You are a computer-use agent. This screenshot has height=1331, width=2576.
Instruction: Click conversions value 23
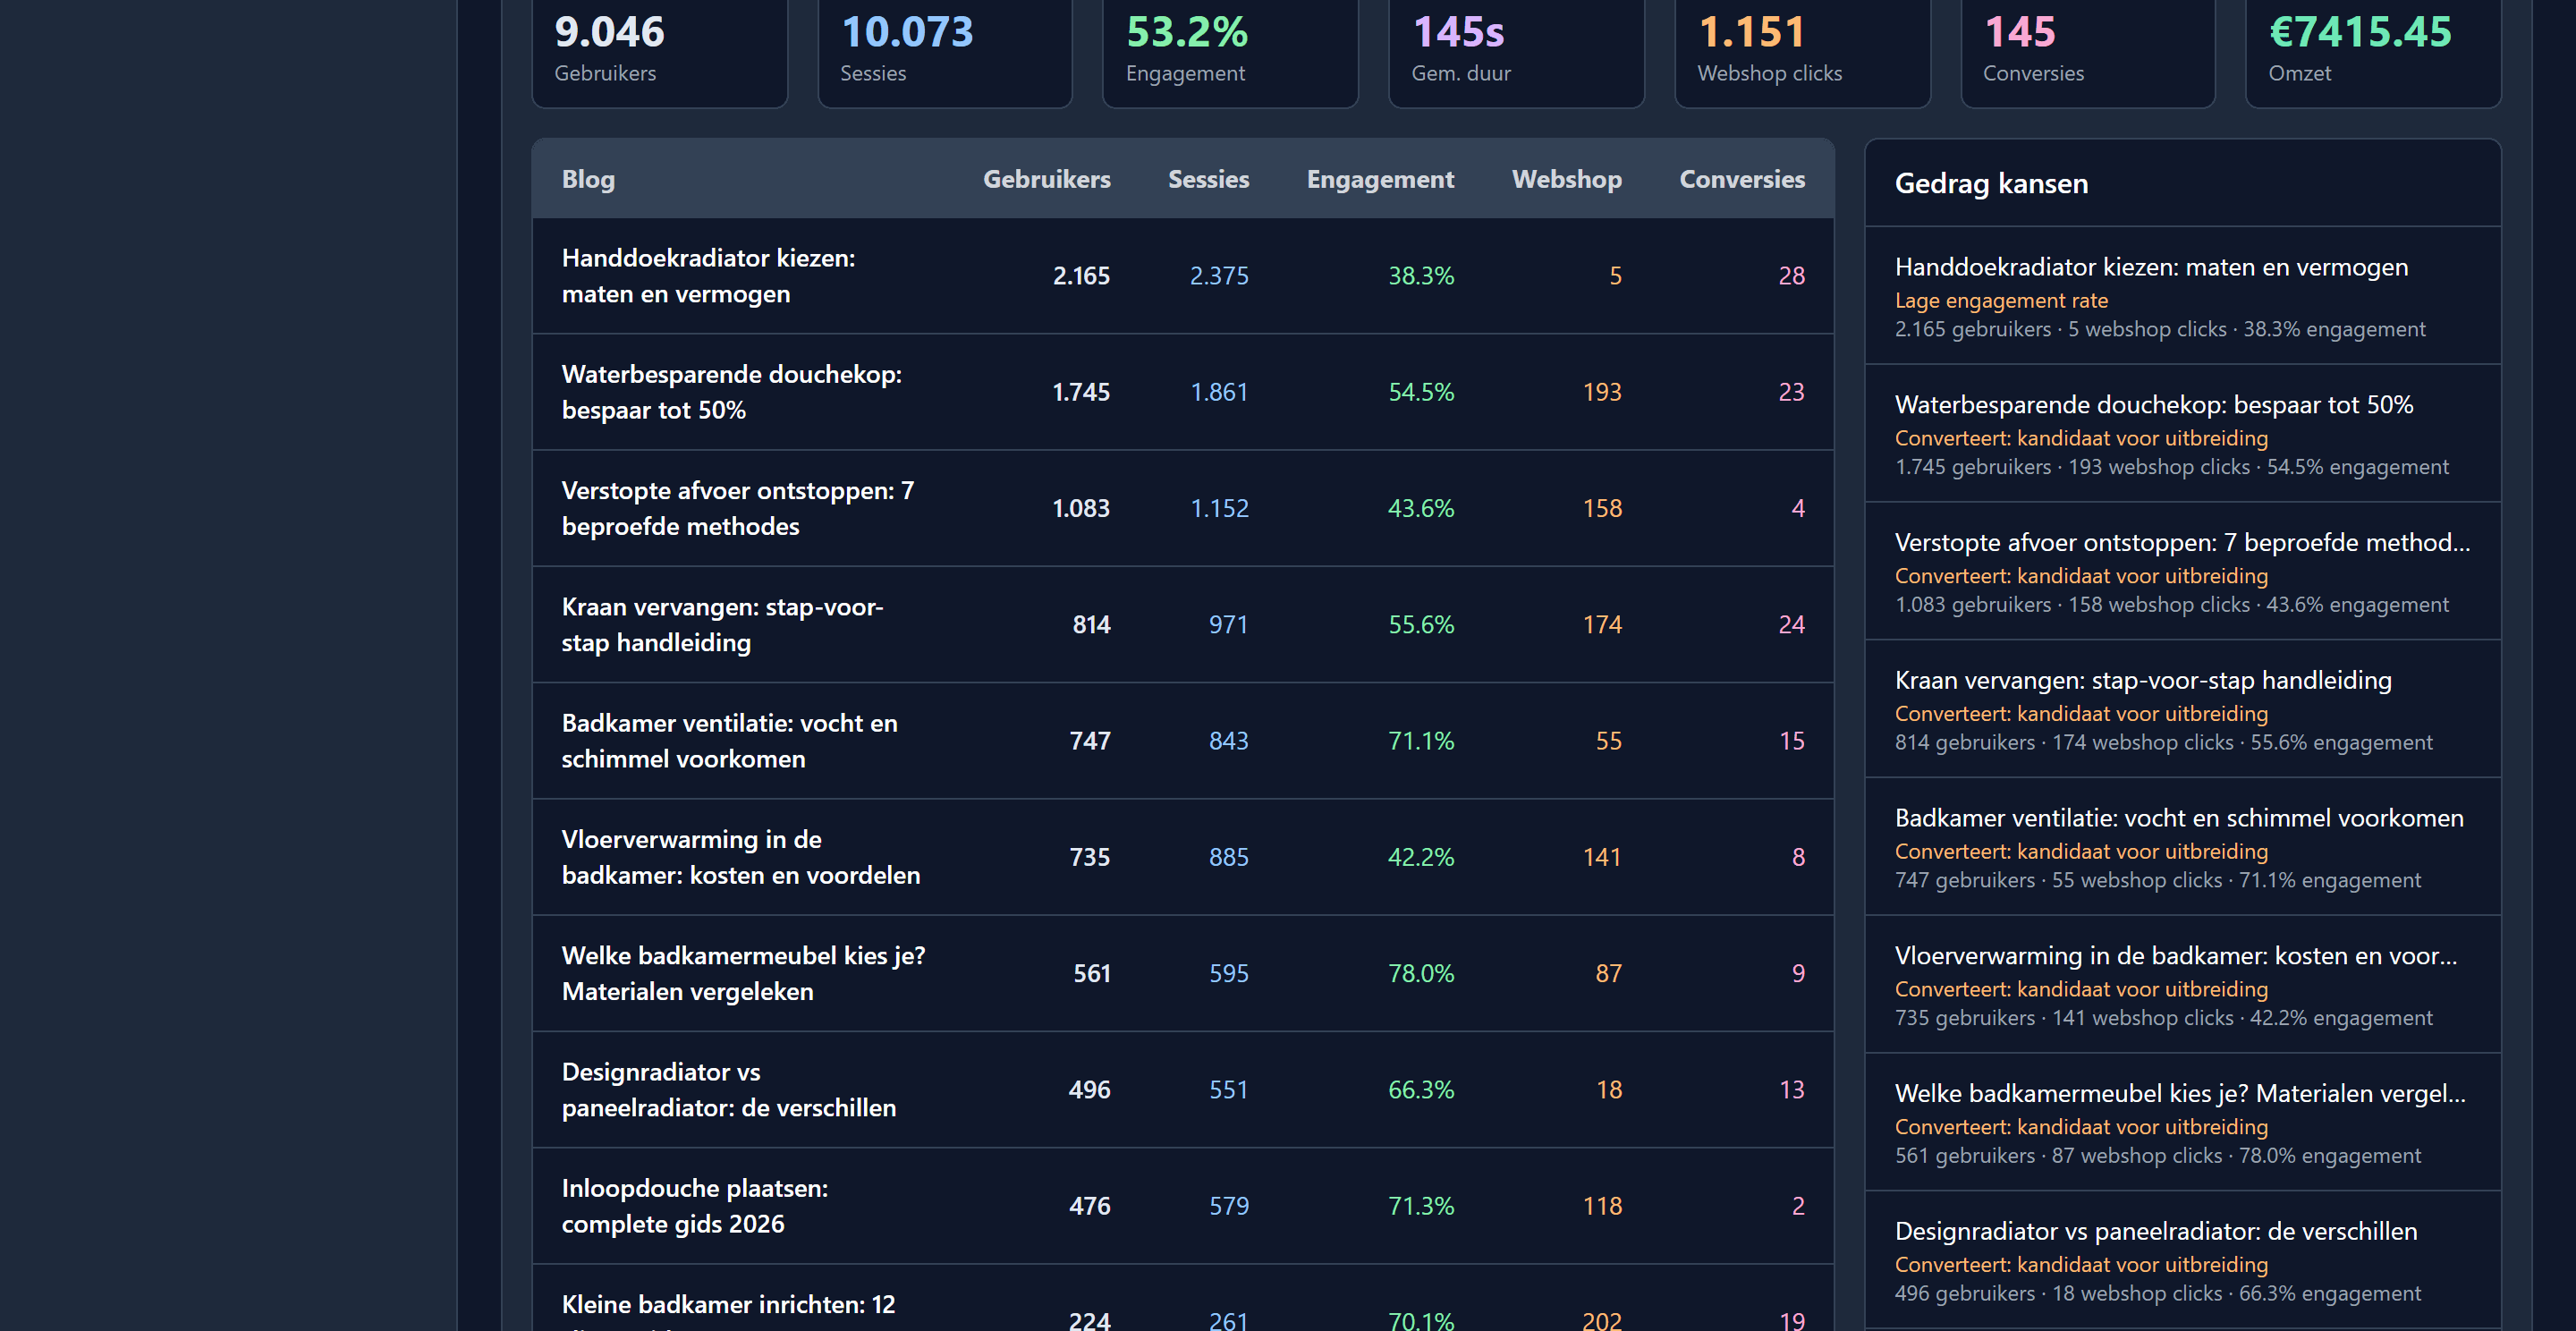1792,392
